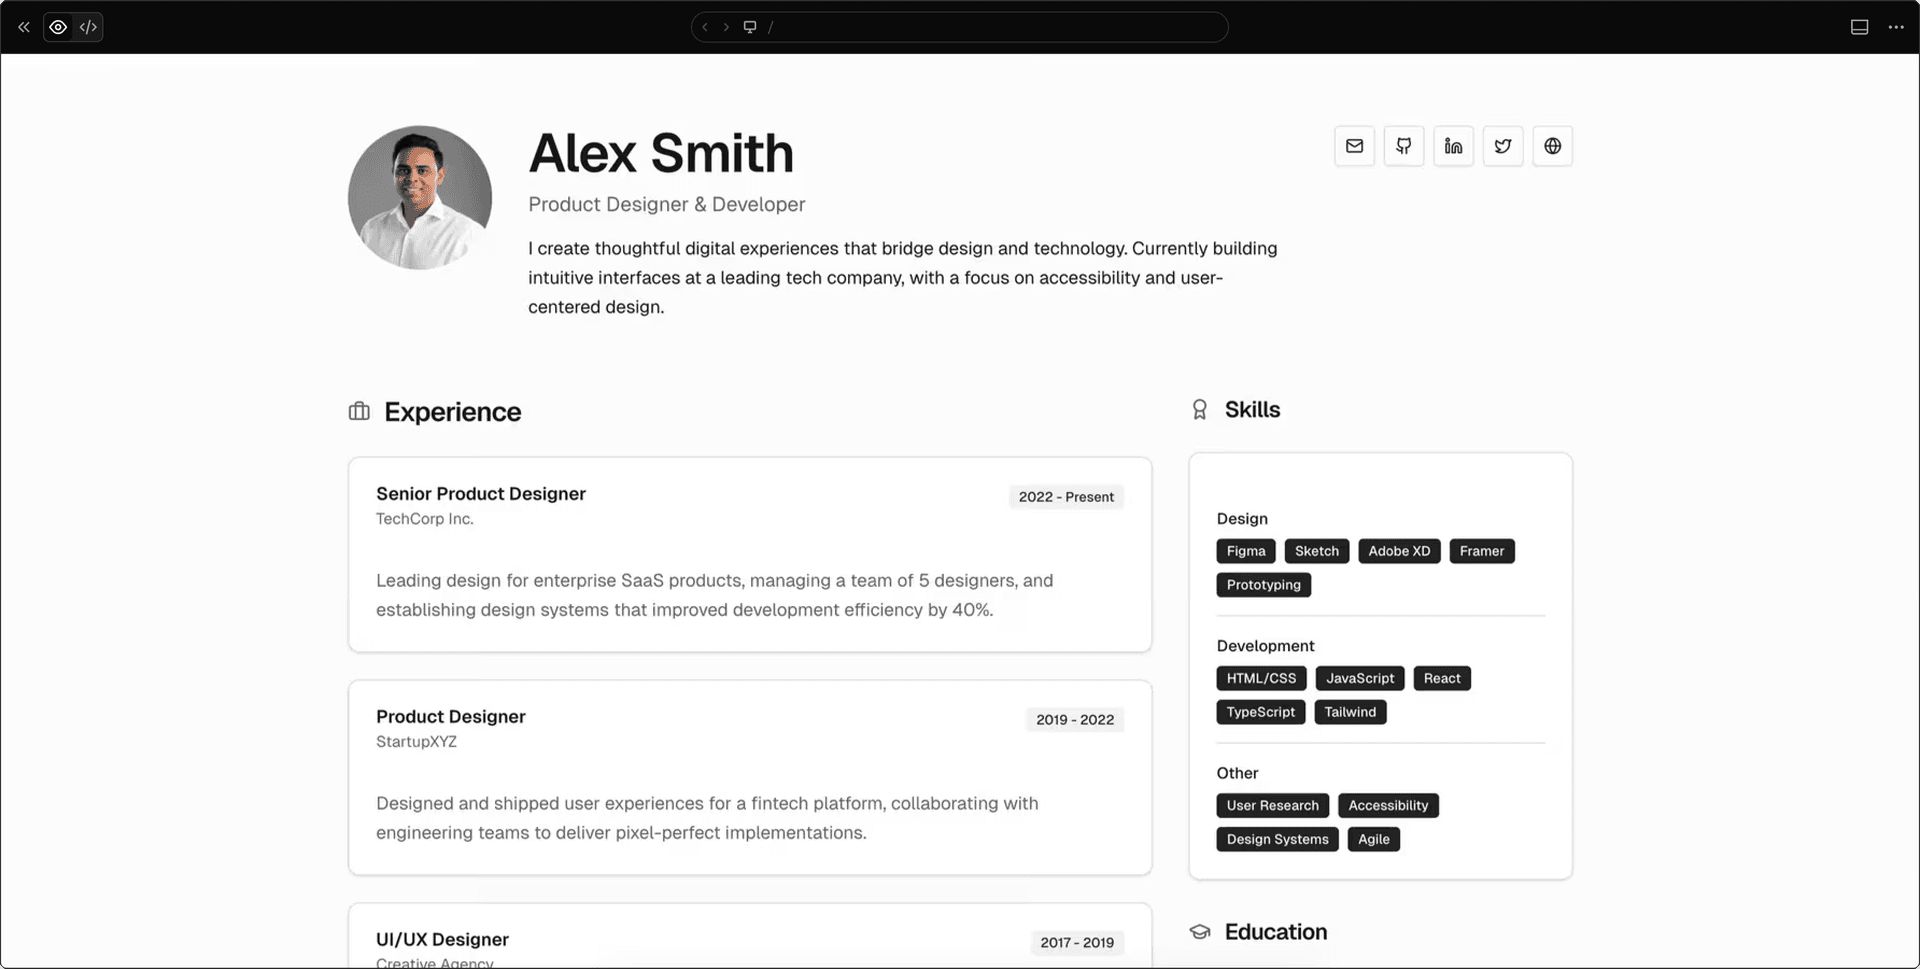Go forward with the address bar arrow
This screenshot has width=1920, height=969.
pos(726,27)
